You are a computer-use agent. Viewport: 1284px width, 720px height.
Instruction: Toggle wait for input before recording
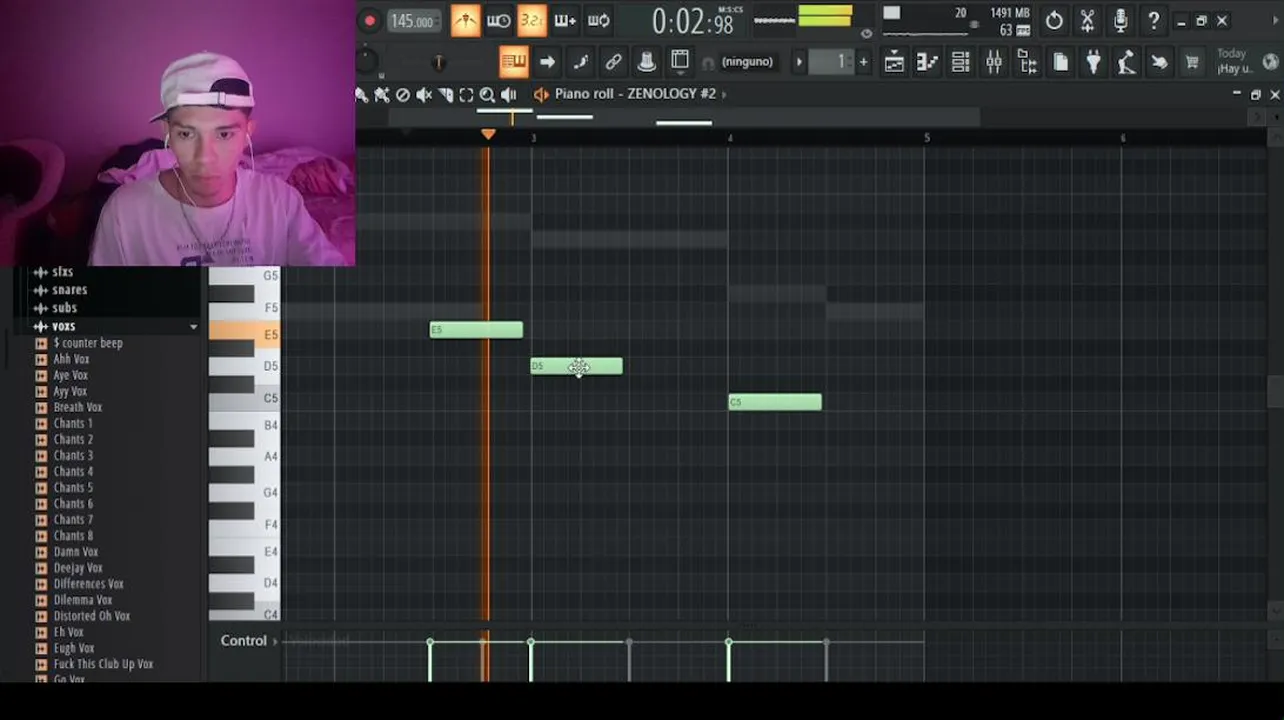tap(499, 21)
